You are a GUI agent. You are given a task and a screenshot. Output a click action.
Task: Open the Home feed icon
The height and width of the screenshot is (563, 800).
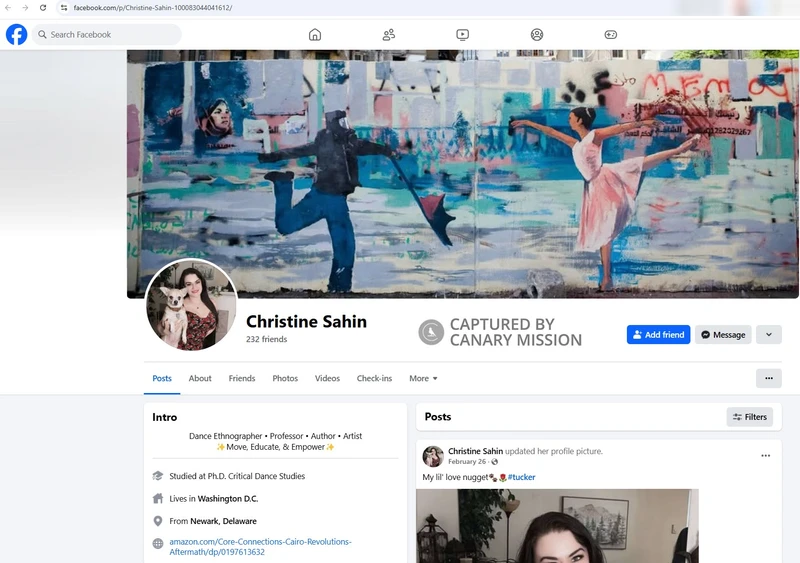(315, 35)
